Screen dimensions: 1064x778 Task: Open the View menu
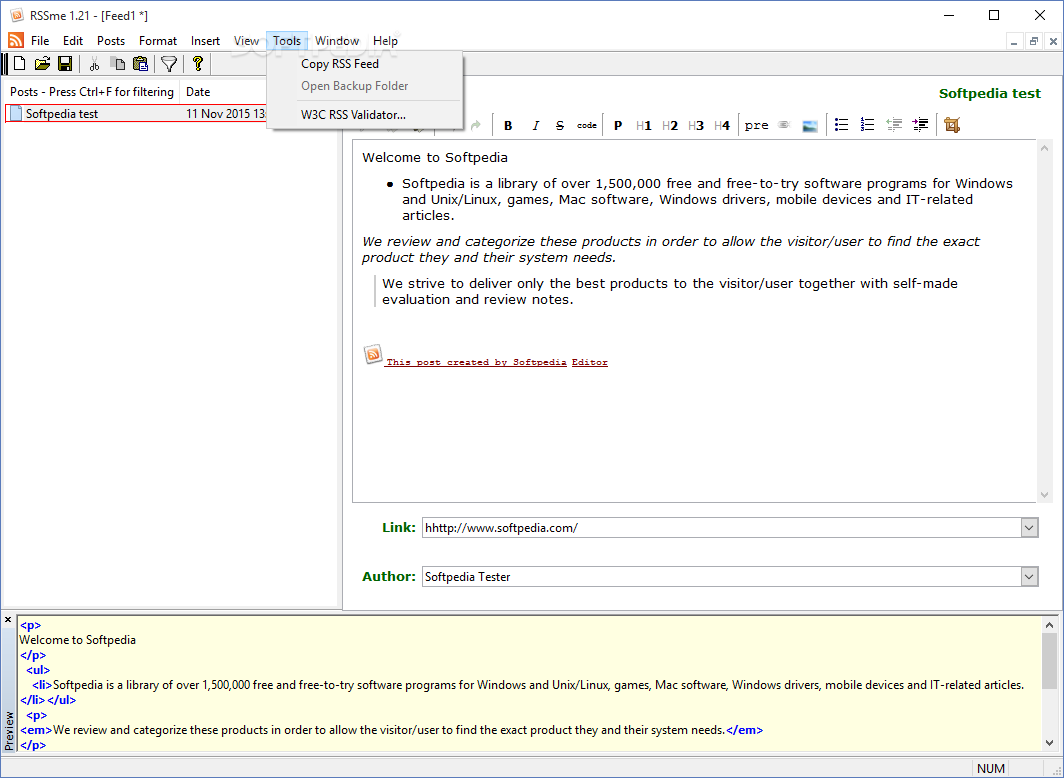pos(246,41)
